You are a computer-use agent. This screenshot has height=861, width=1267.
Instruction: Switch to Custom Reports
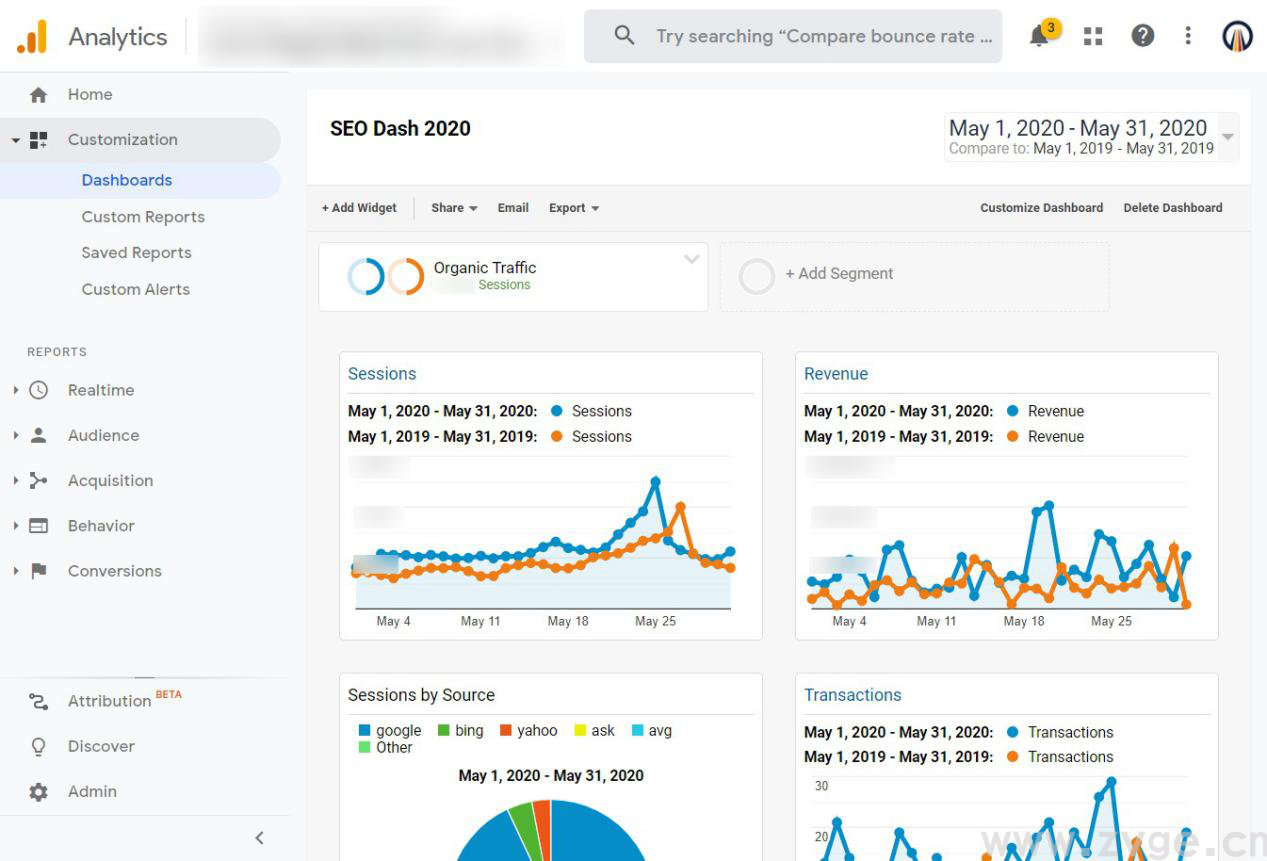pyautogui.click(x=143, y=216)
